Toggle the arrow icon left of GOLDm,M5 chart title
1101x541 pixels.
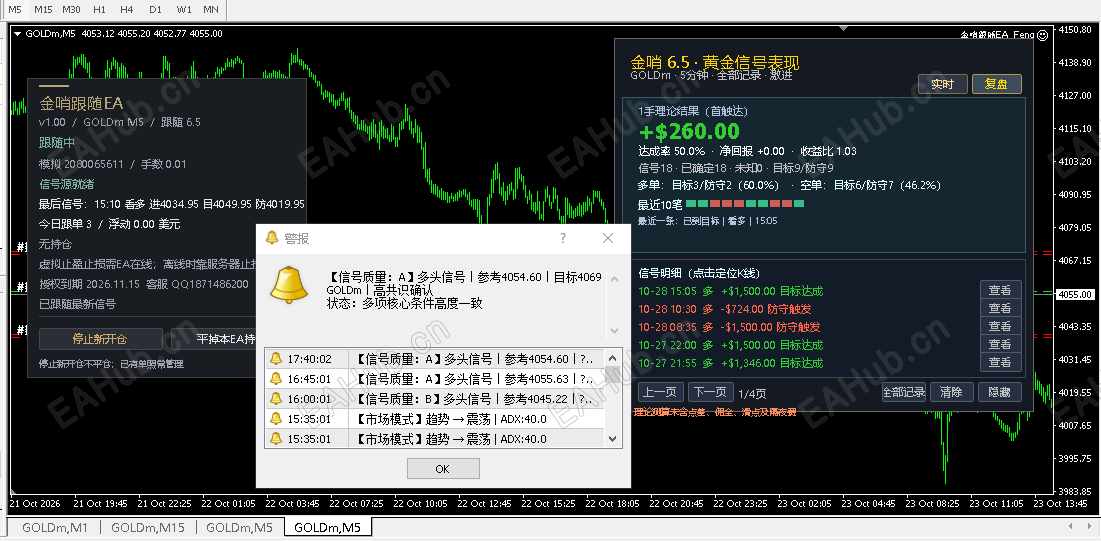click(x=17, y=33)
